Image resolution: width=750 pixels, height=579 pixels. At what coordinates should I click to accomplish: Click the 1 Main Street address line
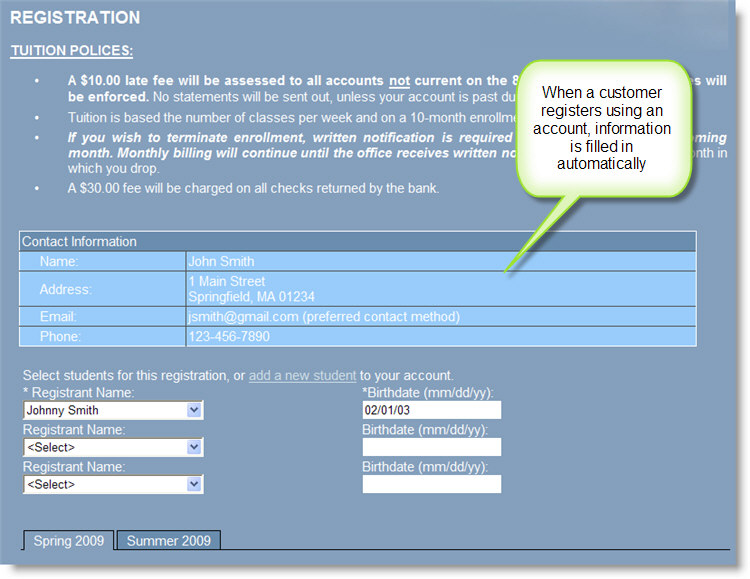click(227, 281)
